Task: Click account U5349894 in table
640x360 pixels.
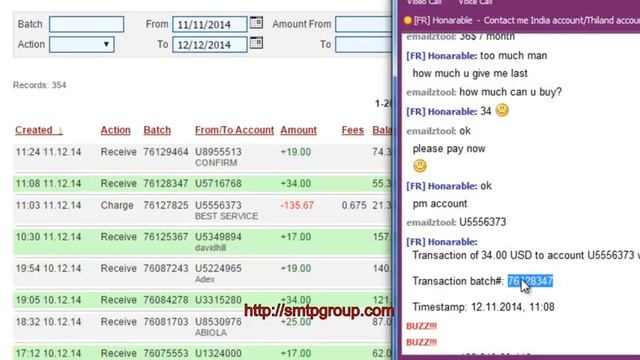Action: tap(218, 237)
